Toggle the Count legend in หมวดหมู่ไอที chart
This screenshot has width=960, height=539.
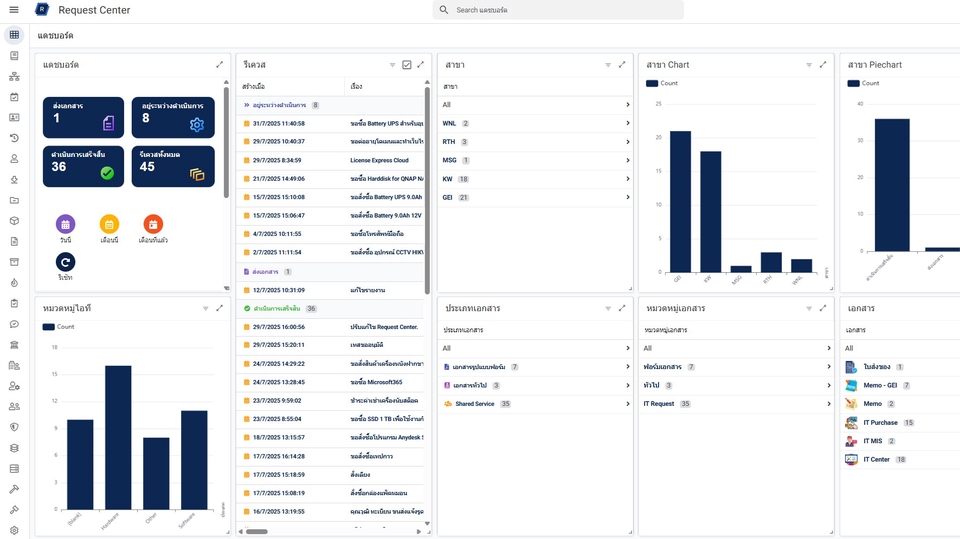coord(58,326)
